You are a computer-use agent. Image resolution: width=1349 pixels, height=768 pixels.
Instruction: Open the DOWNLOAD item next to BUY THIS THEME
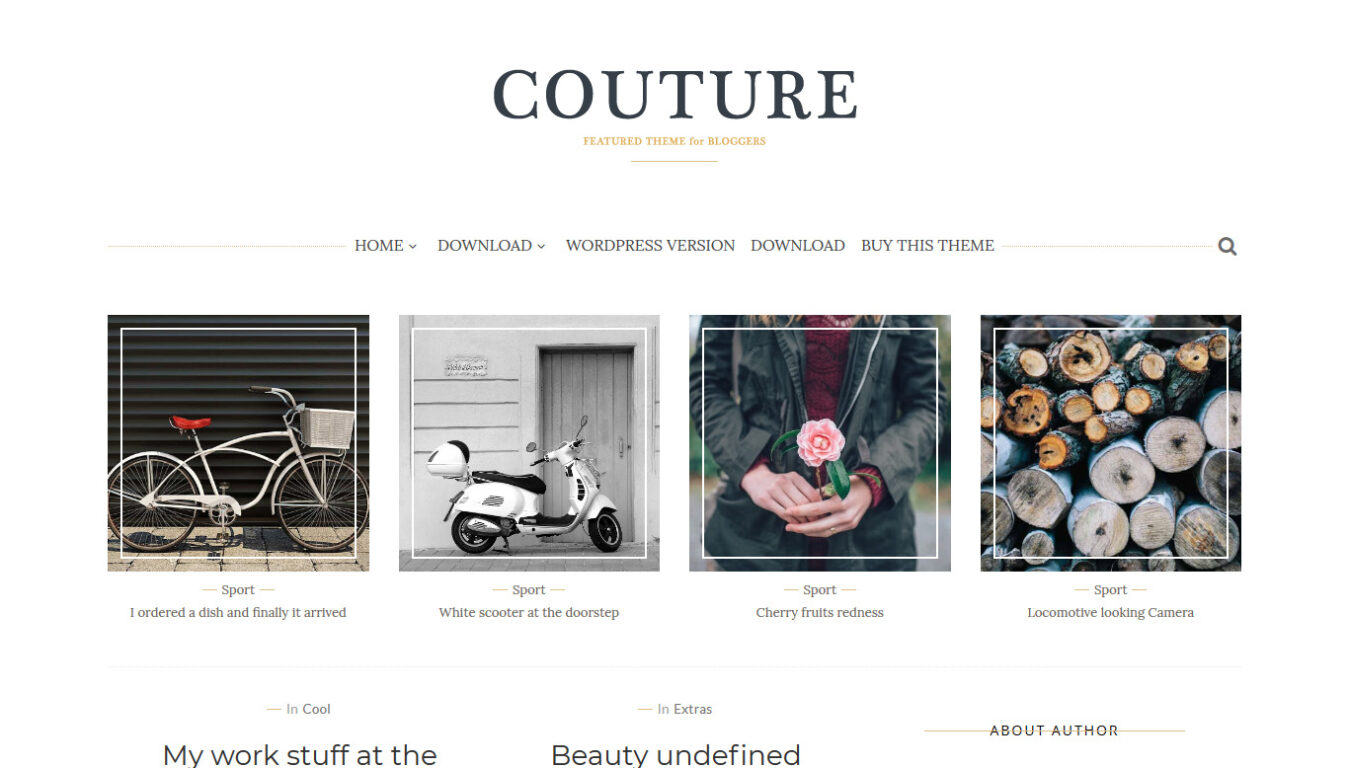[798, 246]
